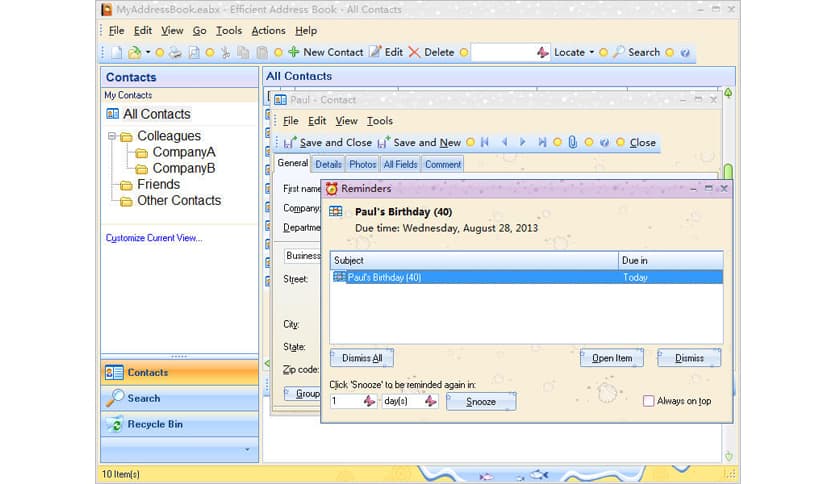Switch to the All Fields tab
Screen dimensions: 836x484
pyautogui.click(x=400, y=164)
